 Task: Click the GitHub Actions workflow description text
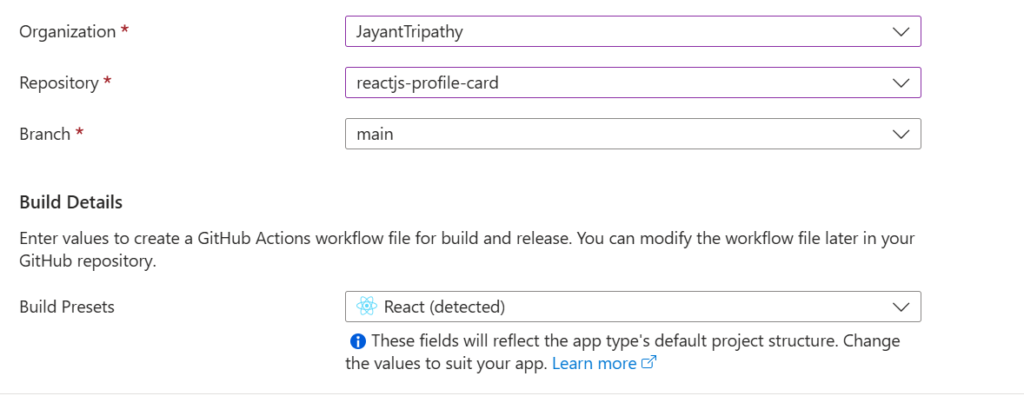[467, 251]
